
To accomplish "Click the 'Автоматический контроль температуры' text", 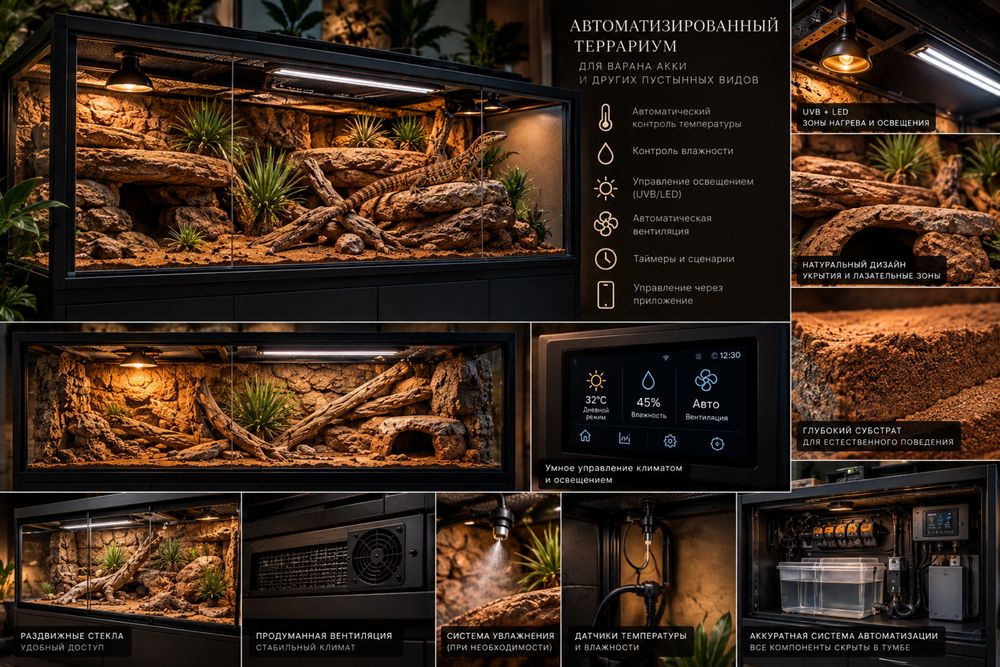I will tap(686, 117).
